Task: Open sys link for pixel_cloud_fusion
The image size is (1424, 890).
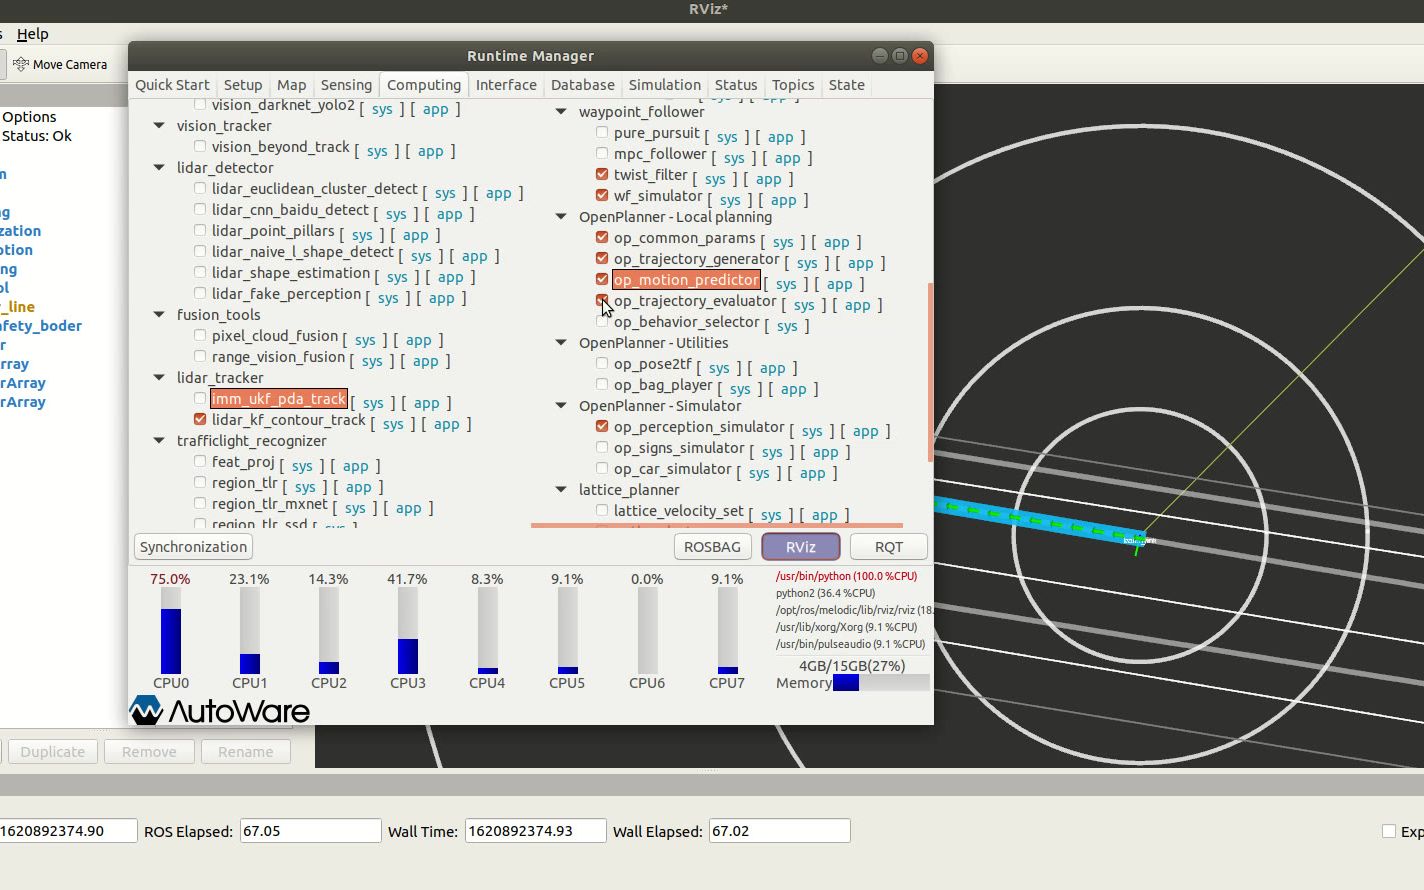Action: (365, 340)
